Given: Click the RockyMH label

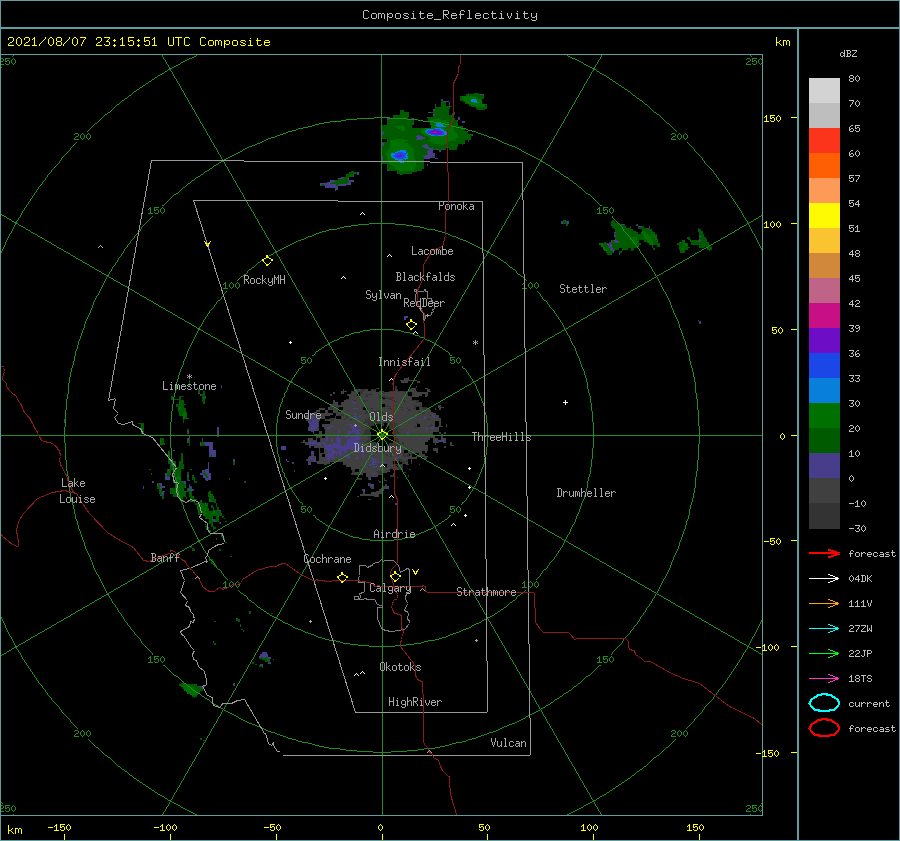Looking at the screenshot, I should 264,280.
